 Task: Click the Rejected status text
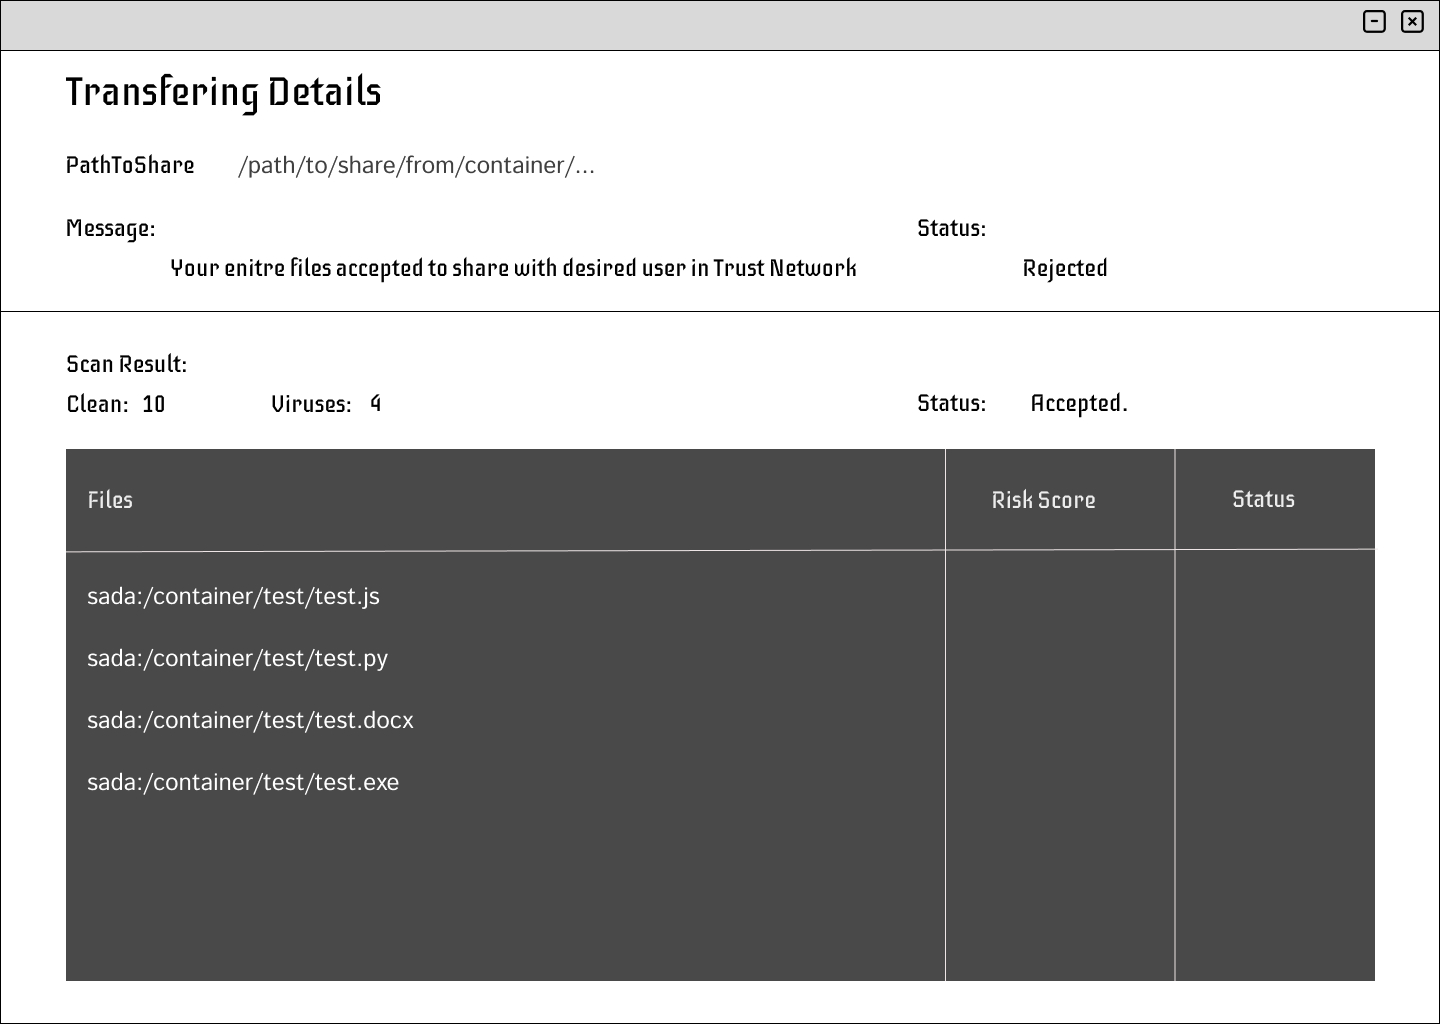pos(1064,268)
